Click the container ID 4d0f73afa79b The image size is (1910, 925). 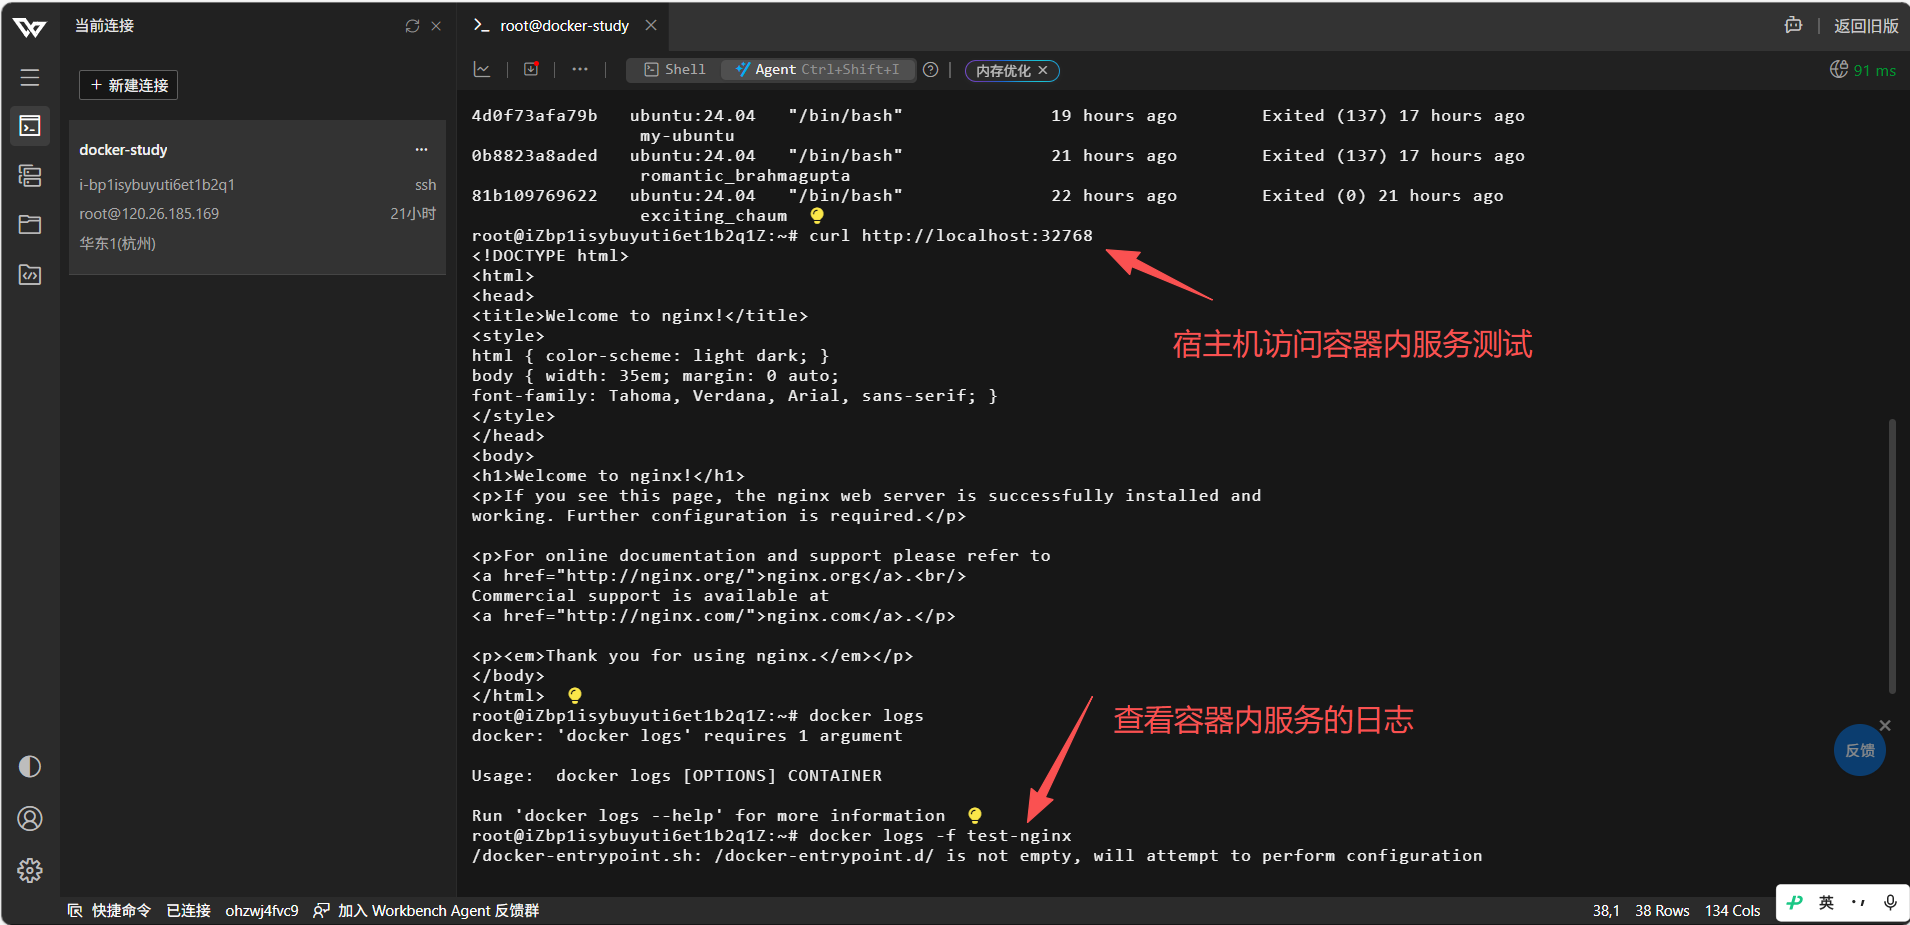535,116
